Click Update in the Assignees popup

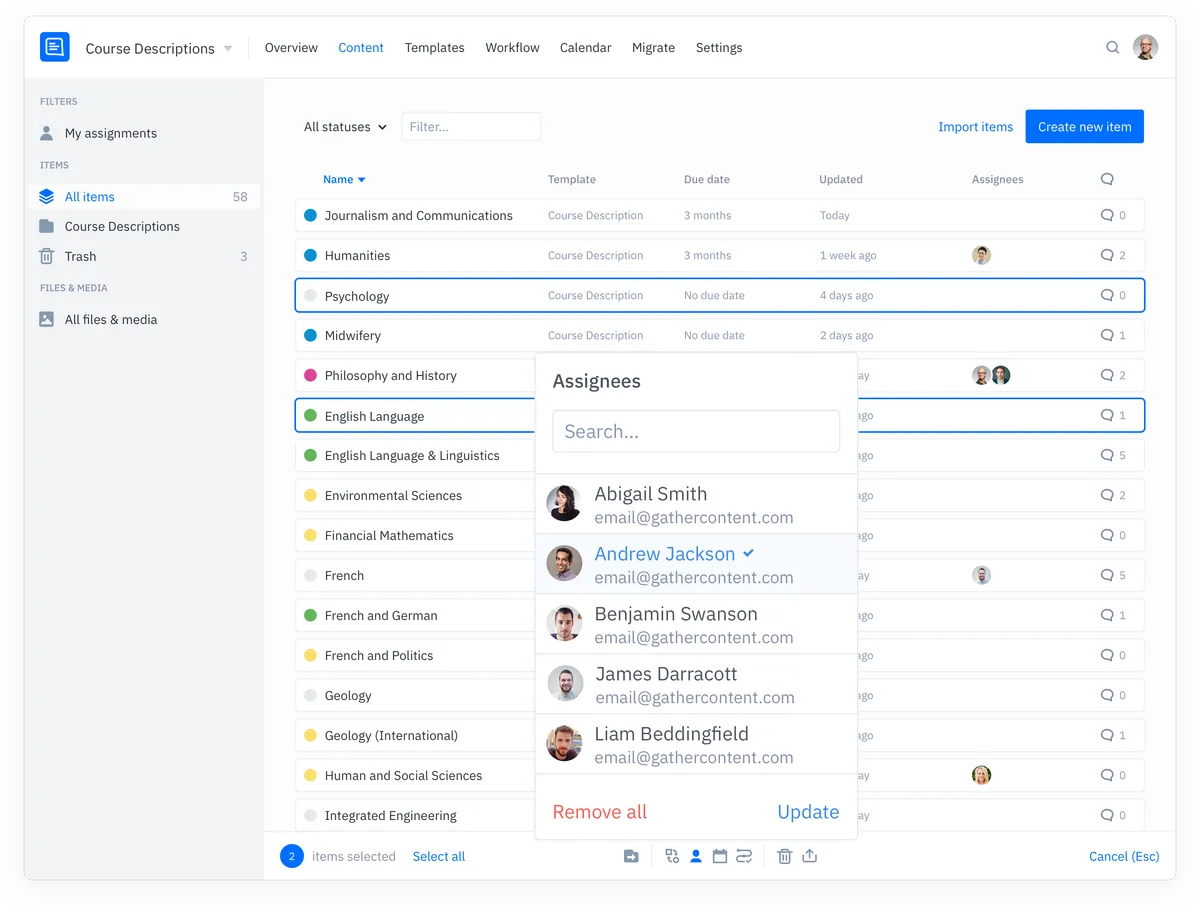(x=808, y=812)
